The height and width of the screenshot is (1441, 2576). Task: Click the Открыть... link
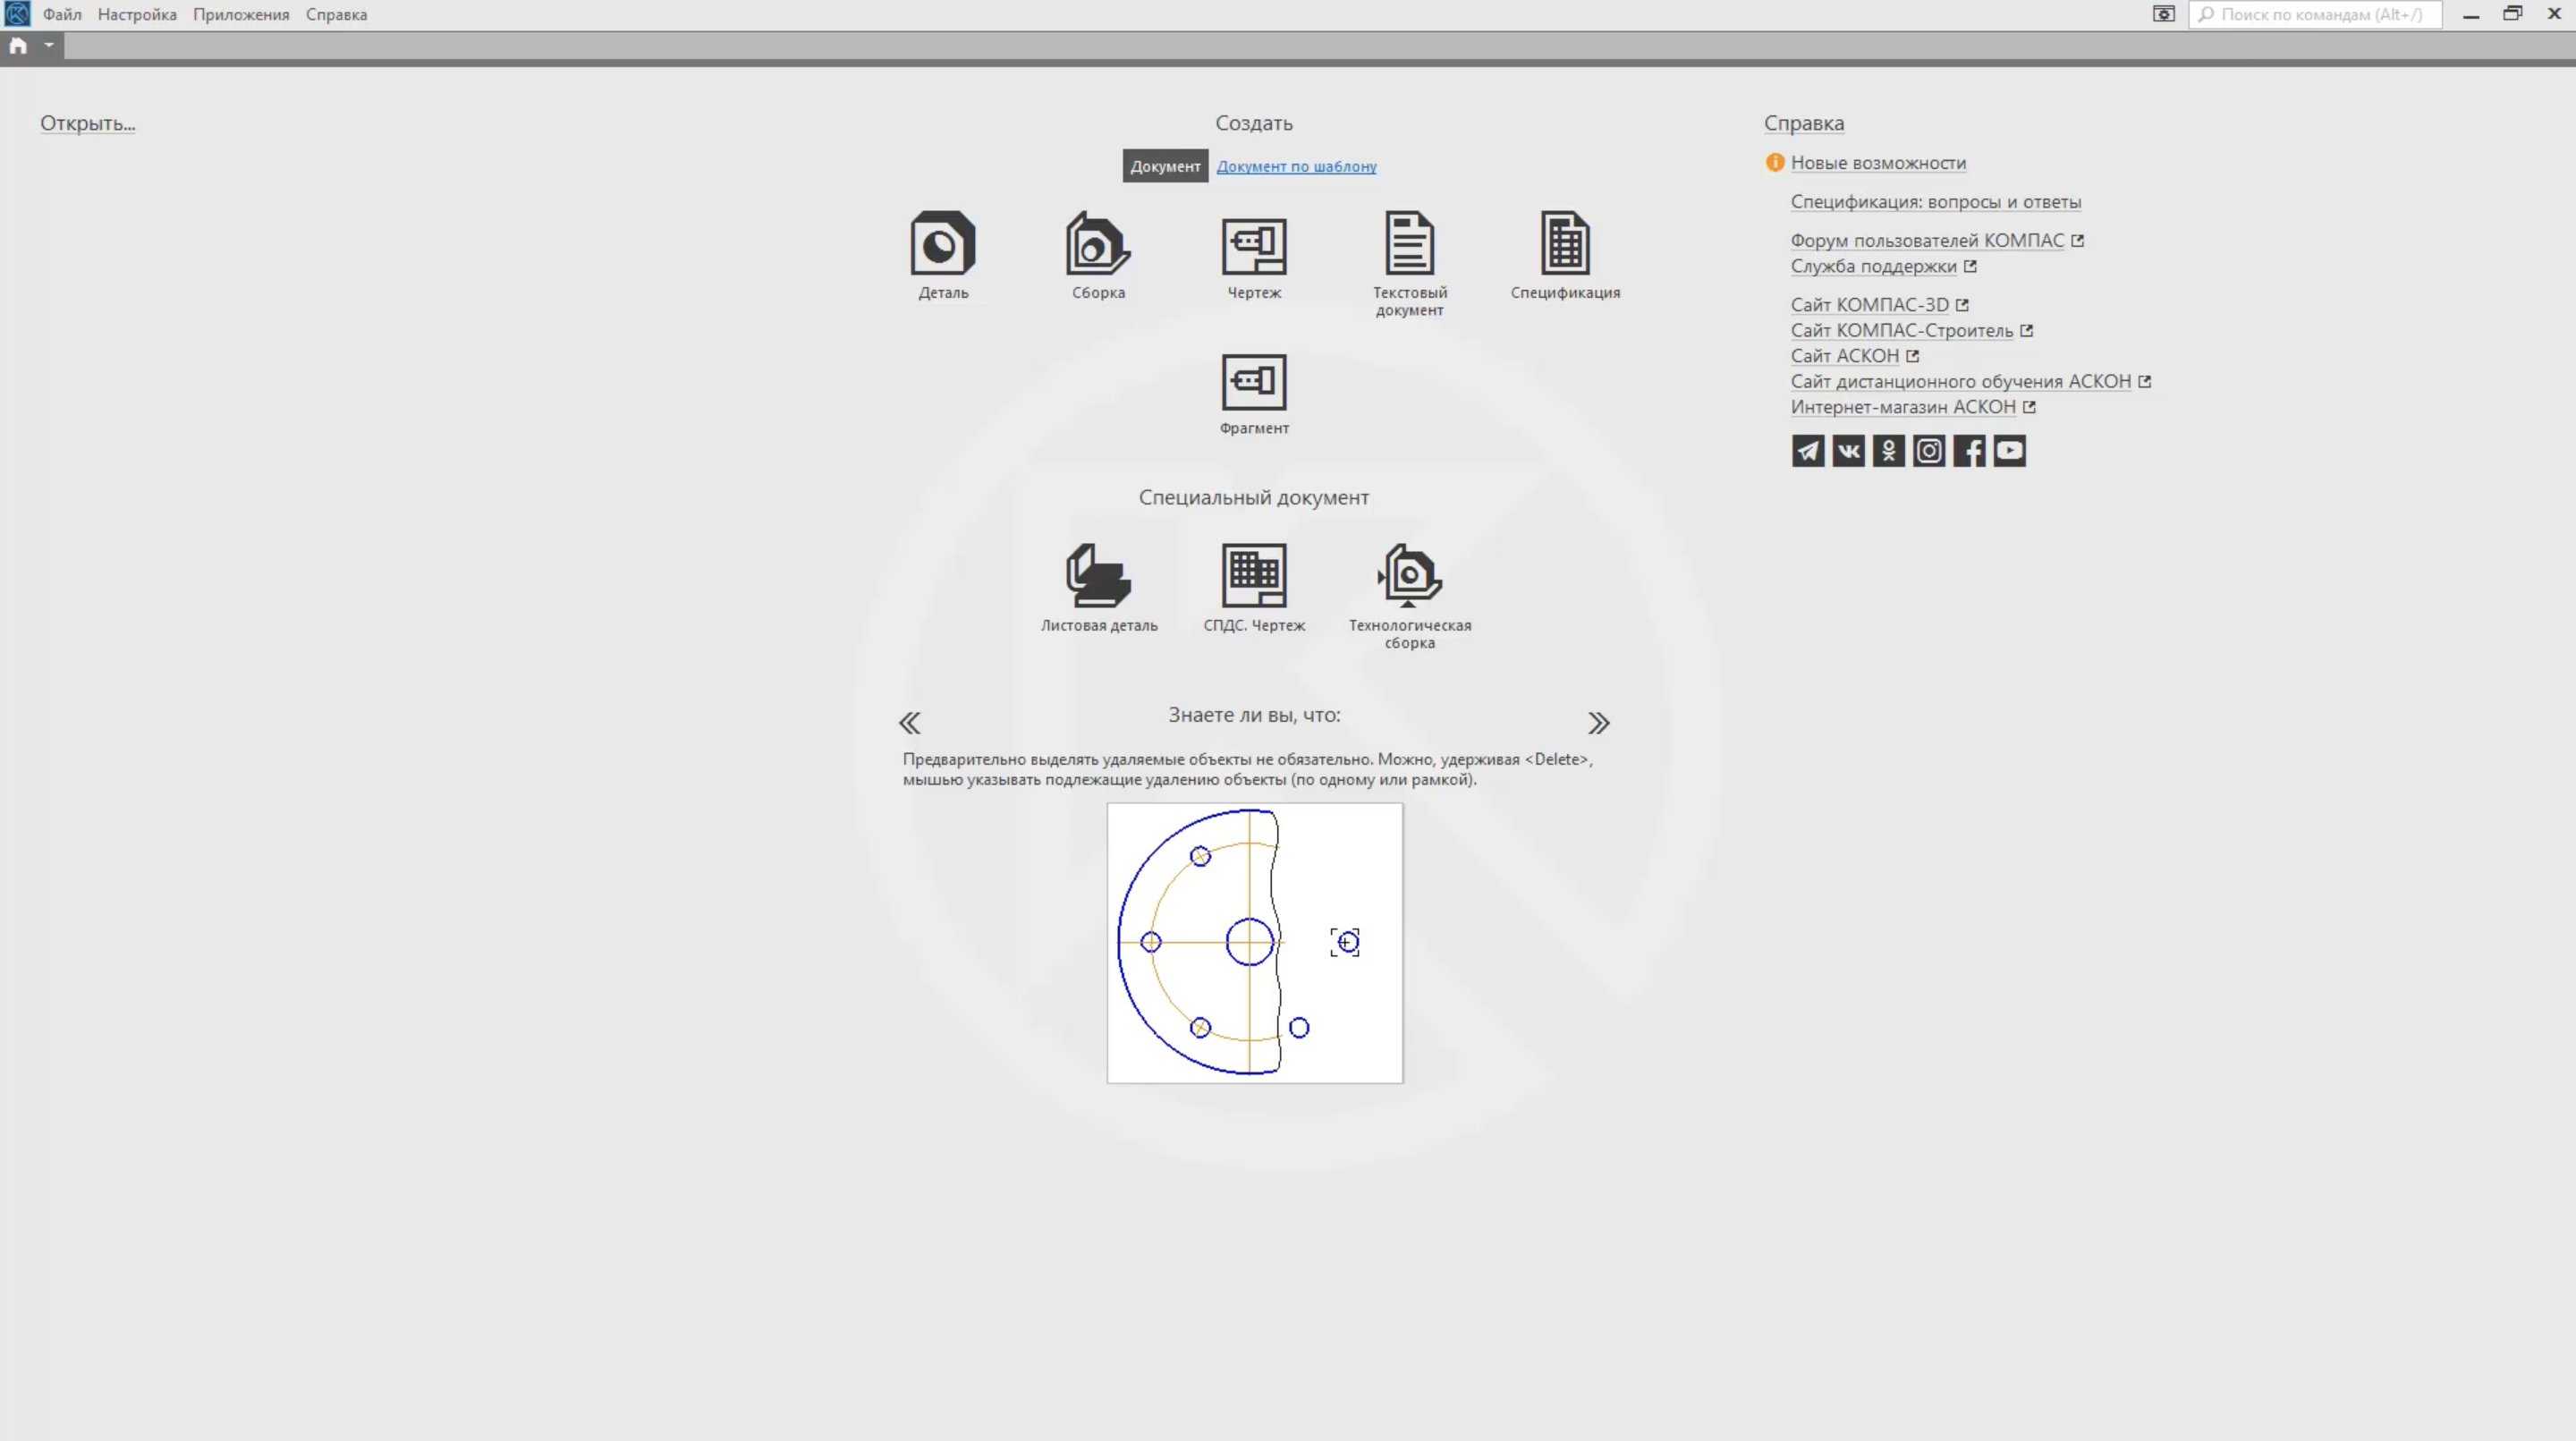click(87, 123)
